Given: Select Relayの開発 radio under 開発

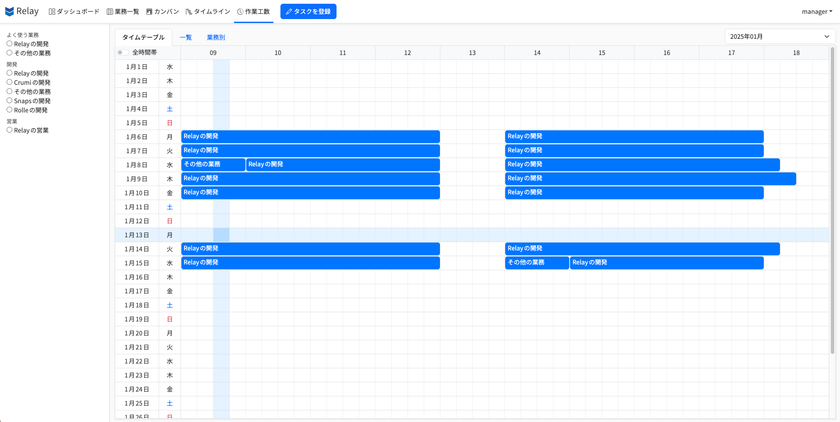Looking at the screenshot, I should click(9, 73).
